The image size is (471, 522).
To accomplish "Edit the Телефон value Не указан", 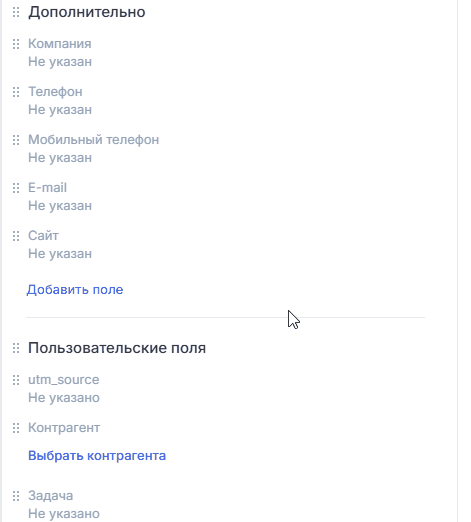I will pos(60,110).
